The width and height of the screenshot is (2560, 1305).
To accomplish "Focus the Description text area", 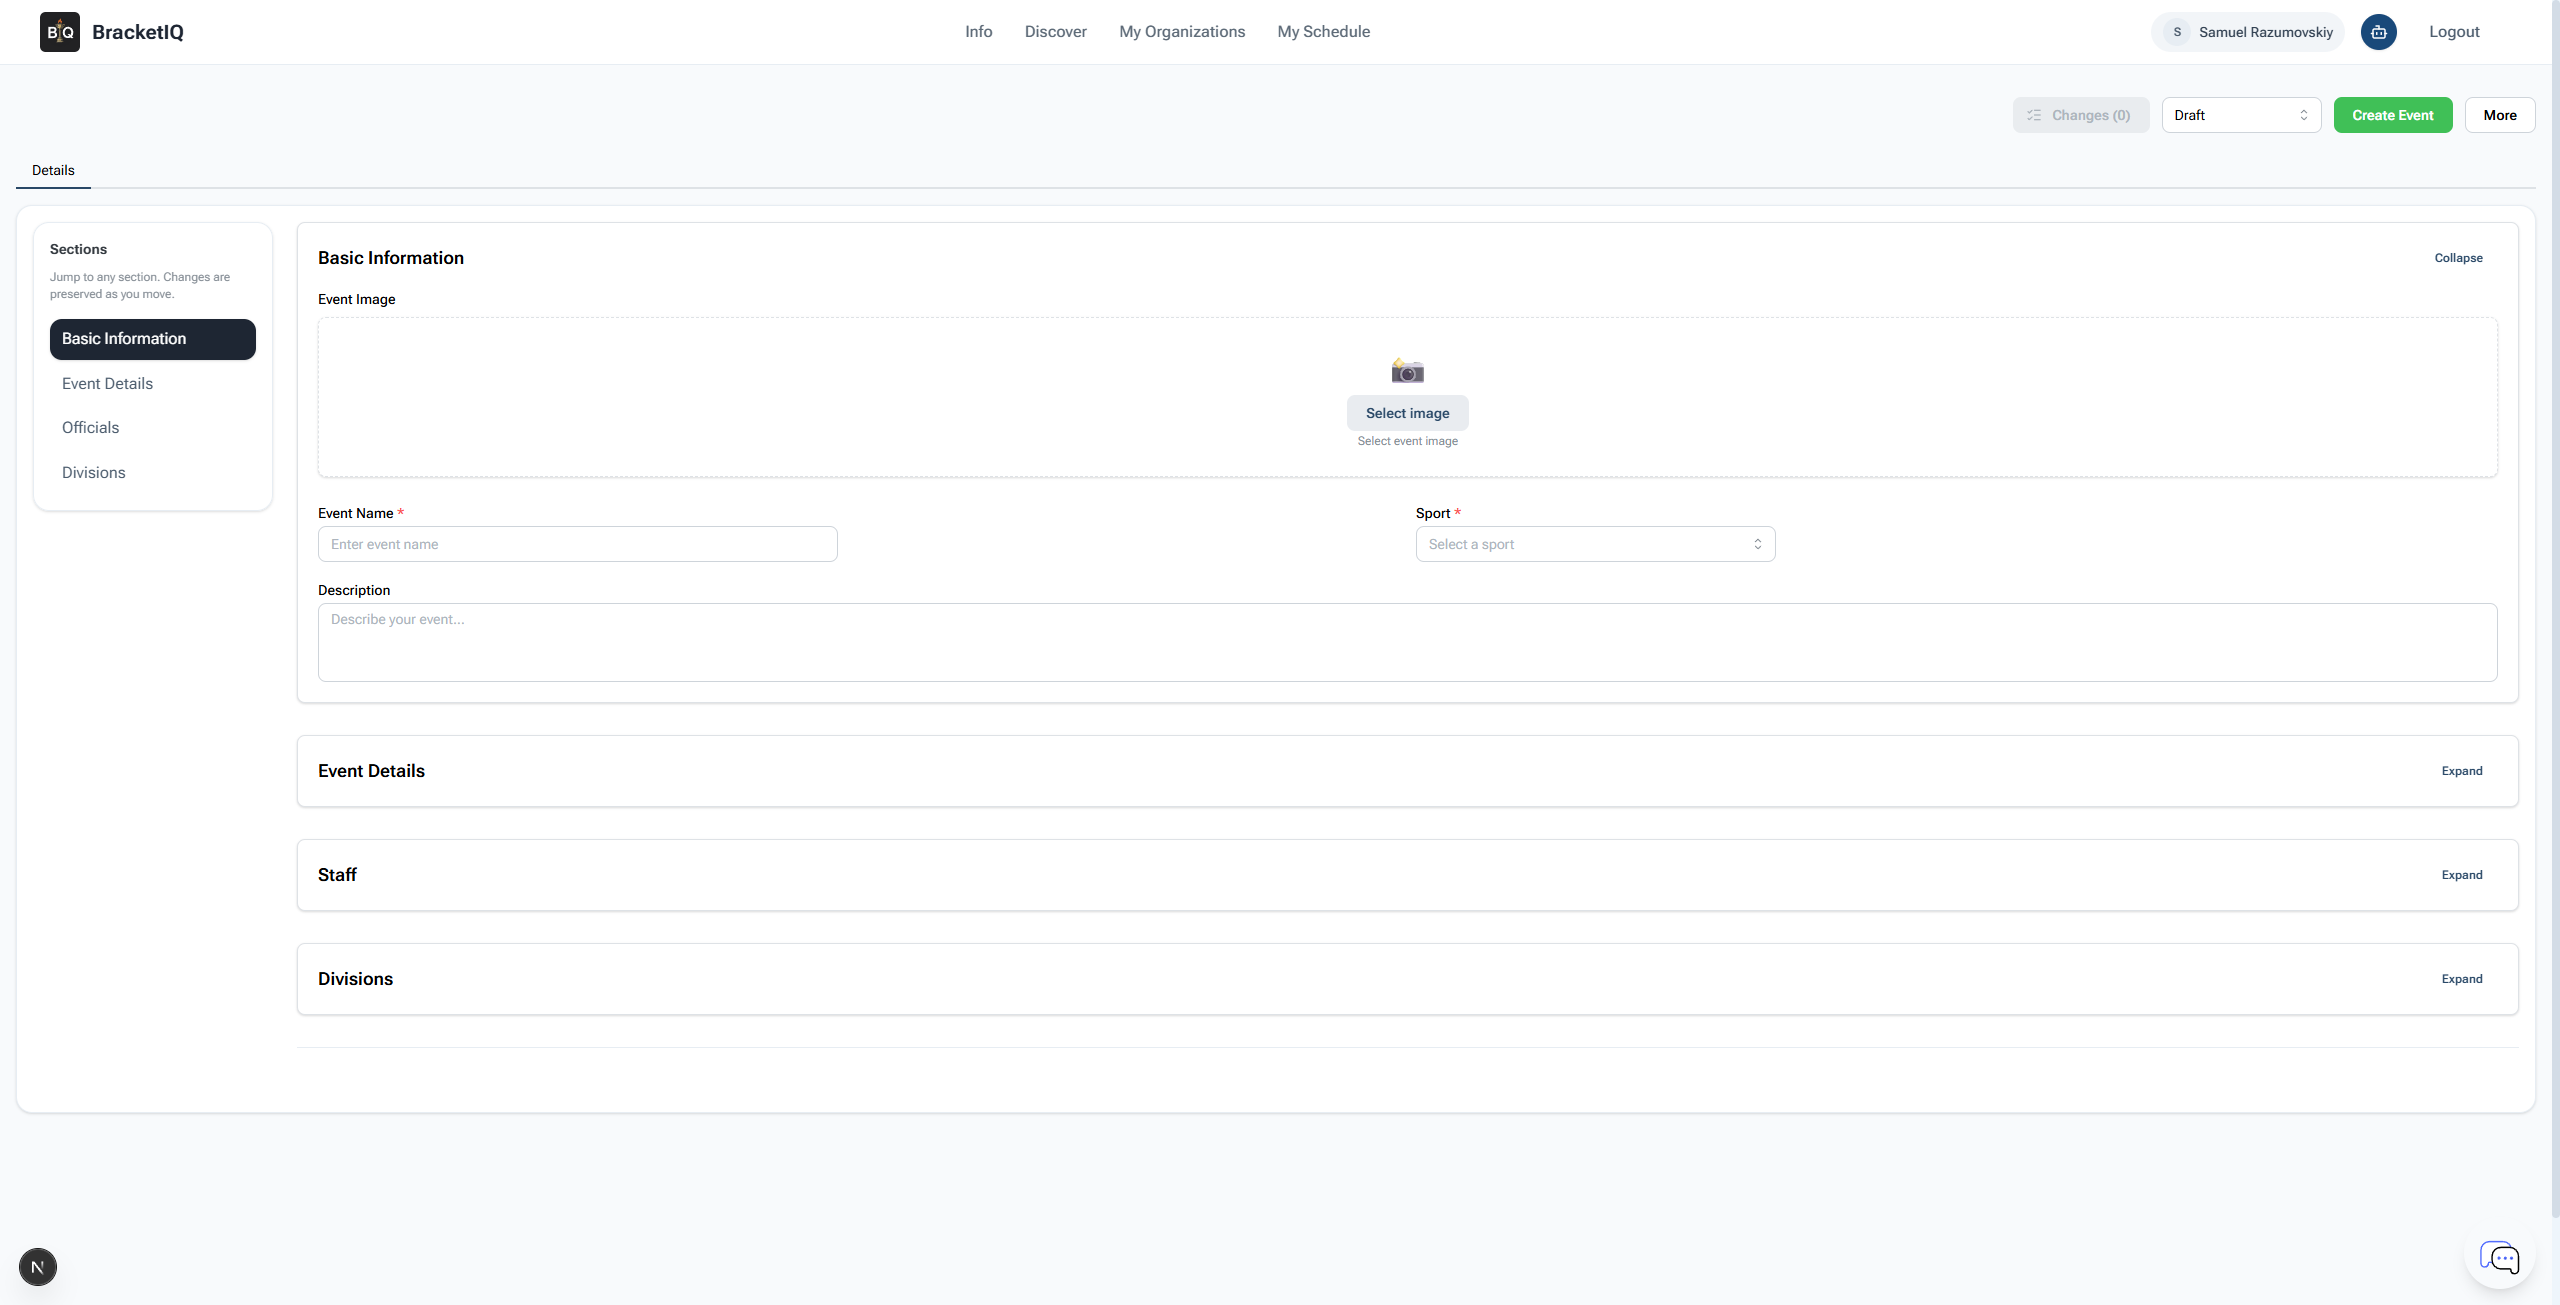I will coord(1407,642).
